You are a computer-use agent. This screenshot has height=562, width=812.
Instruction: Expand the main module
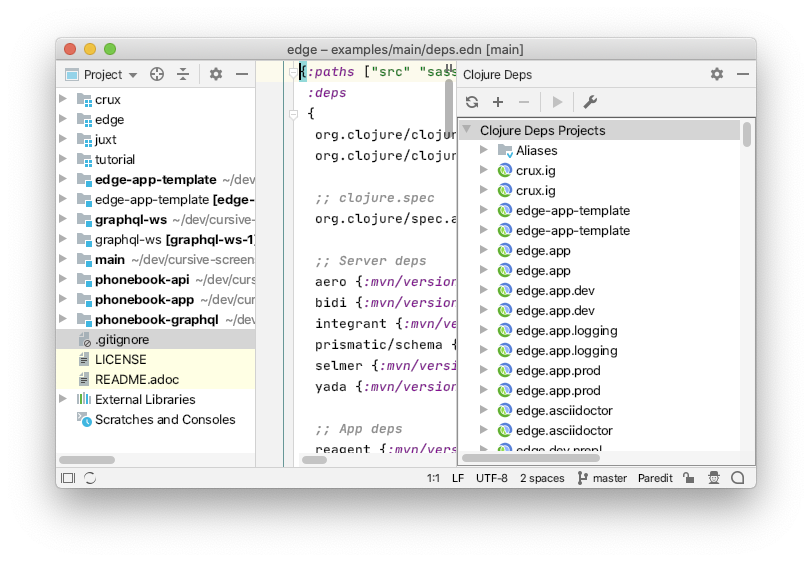[x=63, y=259]
